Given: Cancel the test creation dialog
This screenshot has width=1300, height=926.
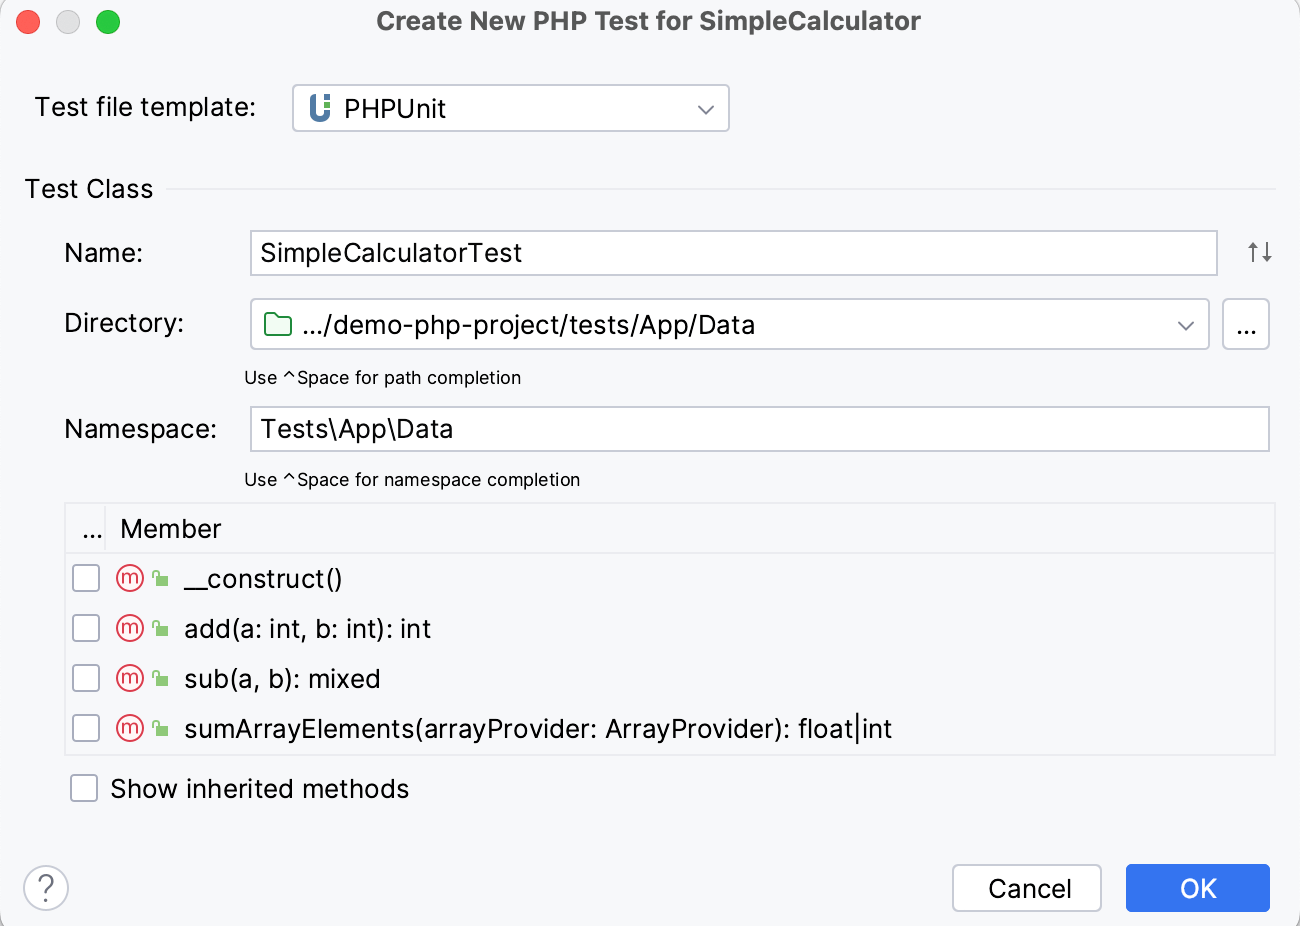Looking at the screenshot, I should pyautogui.click(x=1027, y=888).
